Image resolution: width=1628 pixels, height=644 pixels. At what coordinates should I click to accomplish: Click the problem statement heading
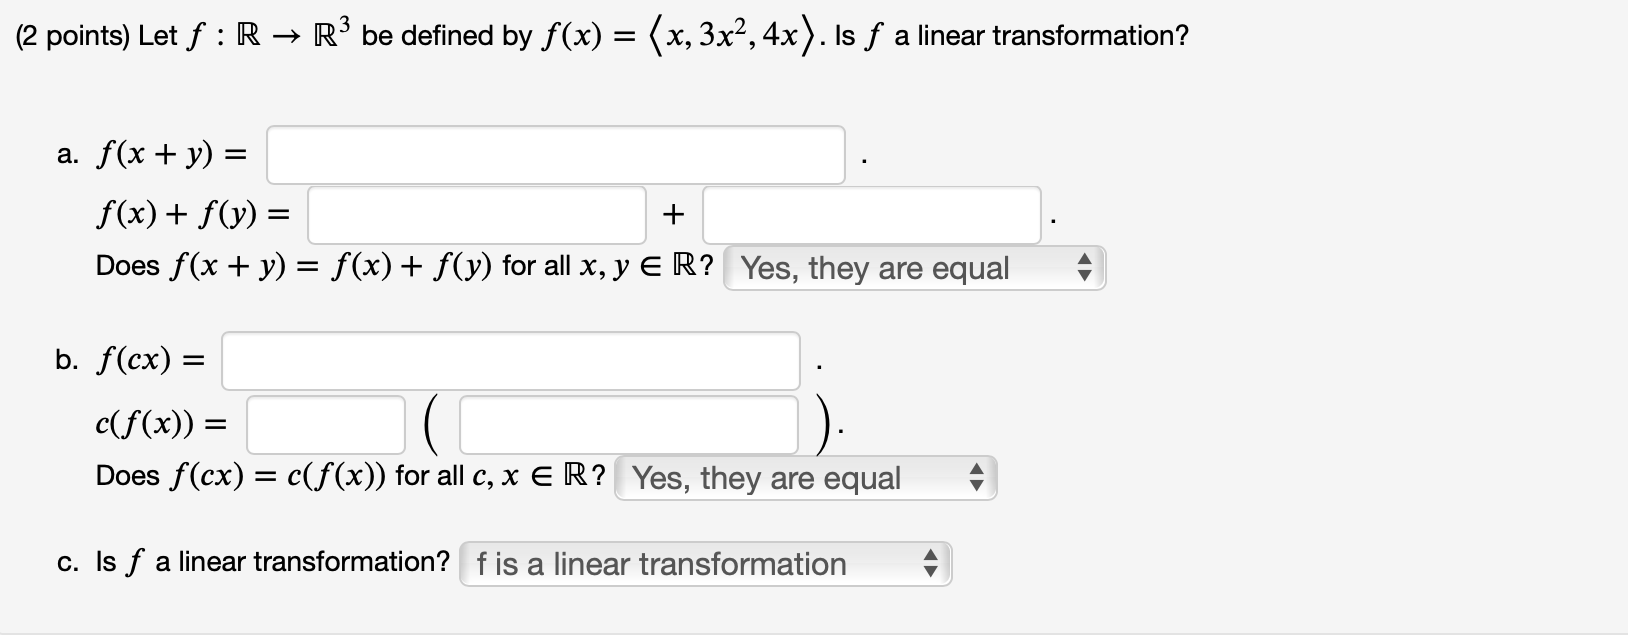pyautogui.click(x=598, y=33)
